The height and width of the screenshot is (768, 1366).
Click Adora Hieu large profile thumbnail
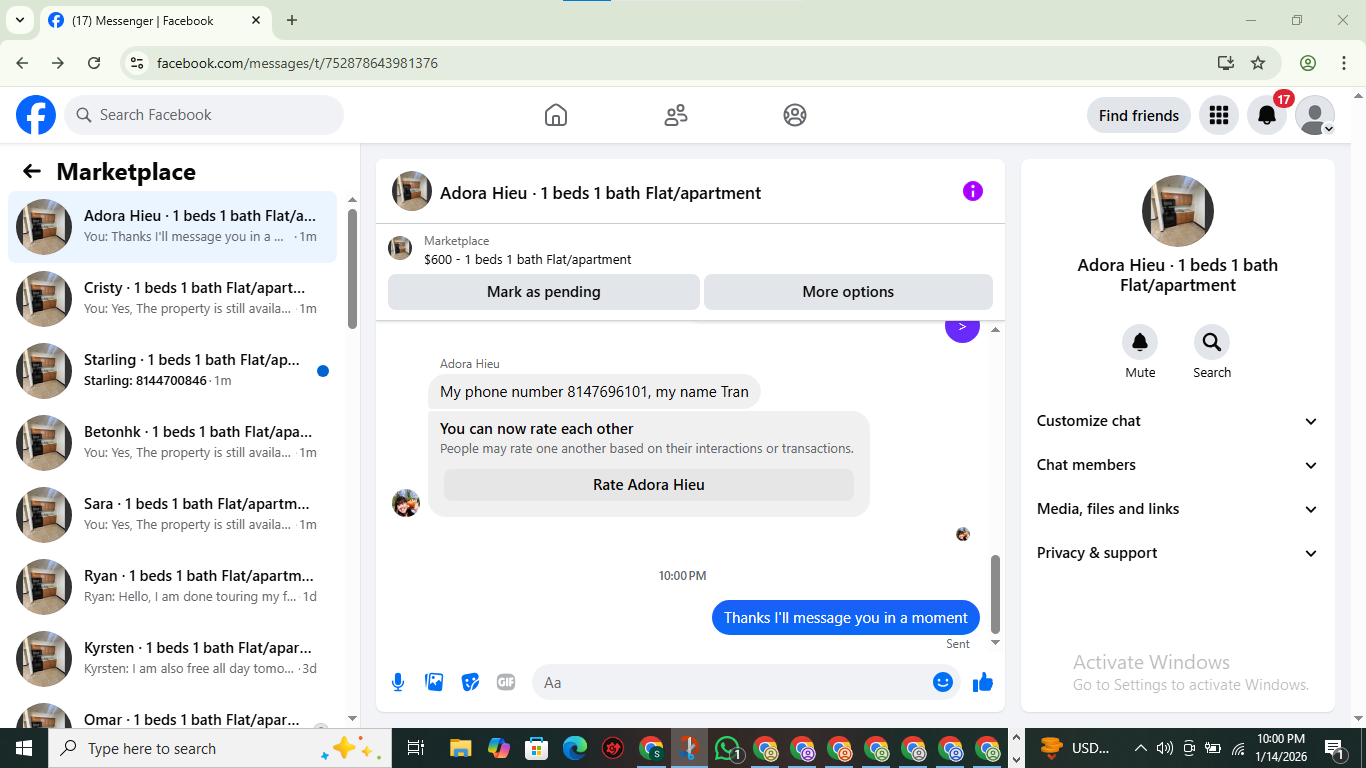tap(1178, 211)
